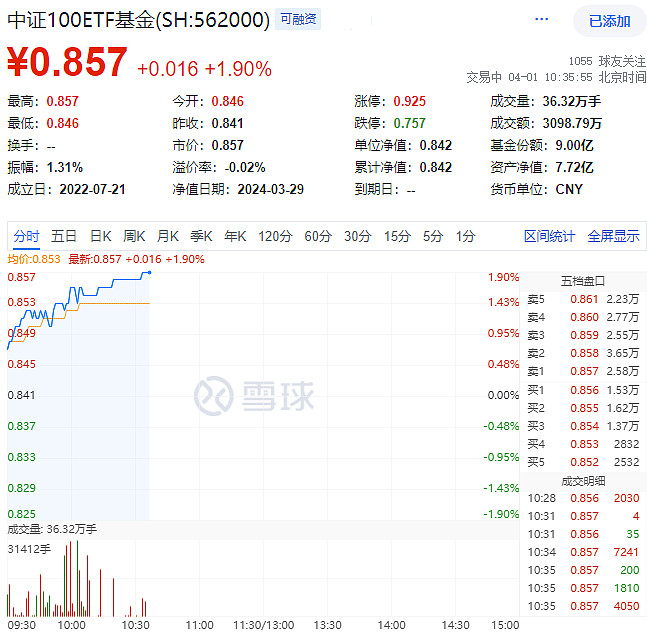Click the 成交明细 panel header

[583, 481]
